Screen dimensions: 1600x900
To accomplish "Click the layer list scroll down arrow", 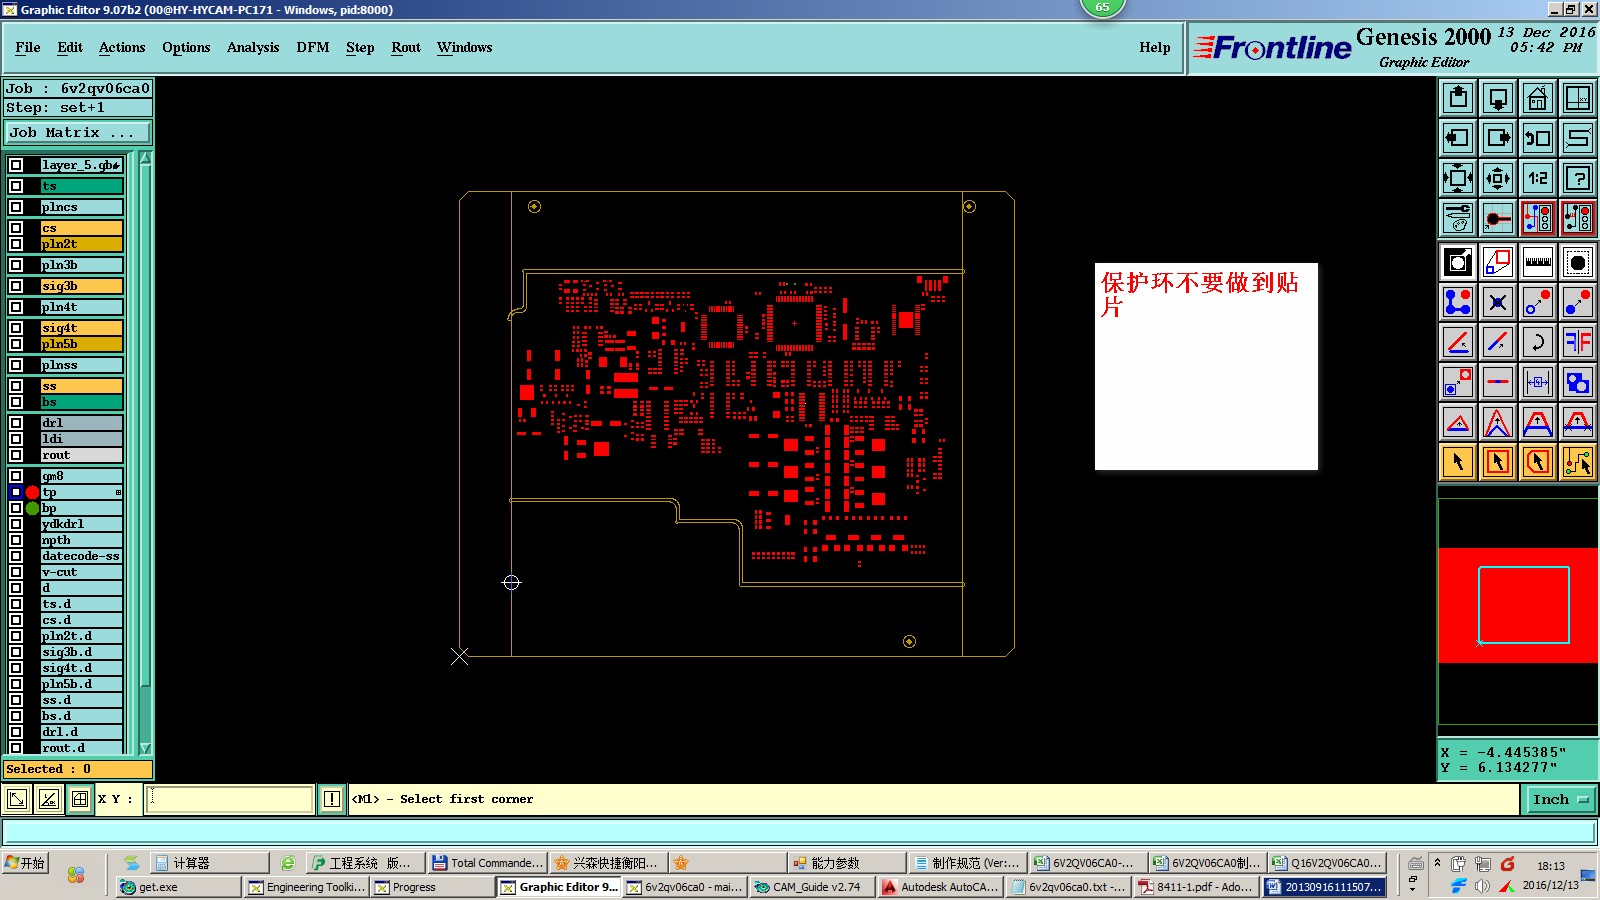I will (x=145, y=748).
